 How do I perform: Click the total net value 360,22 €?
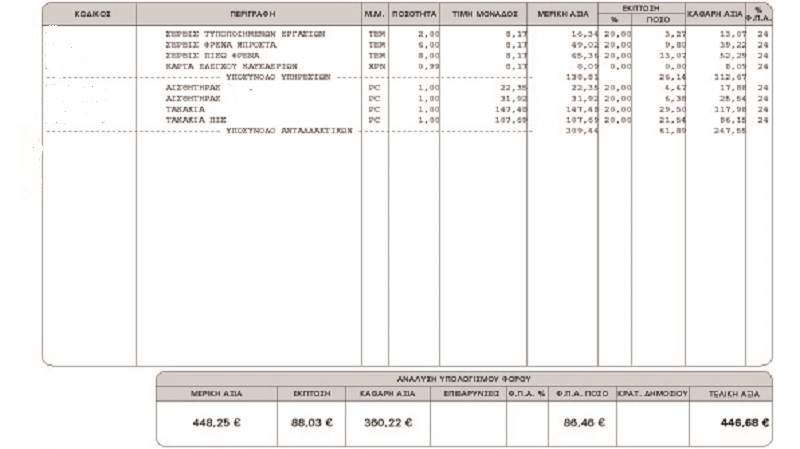point(388,422)
